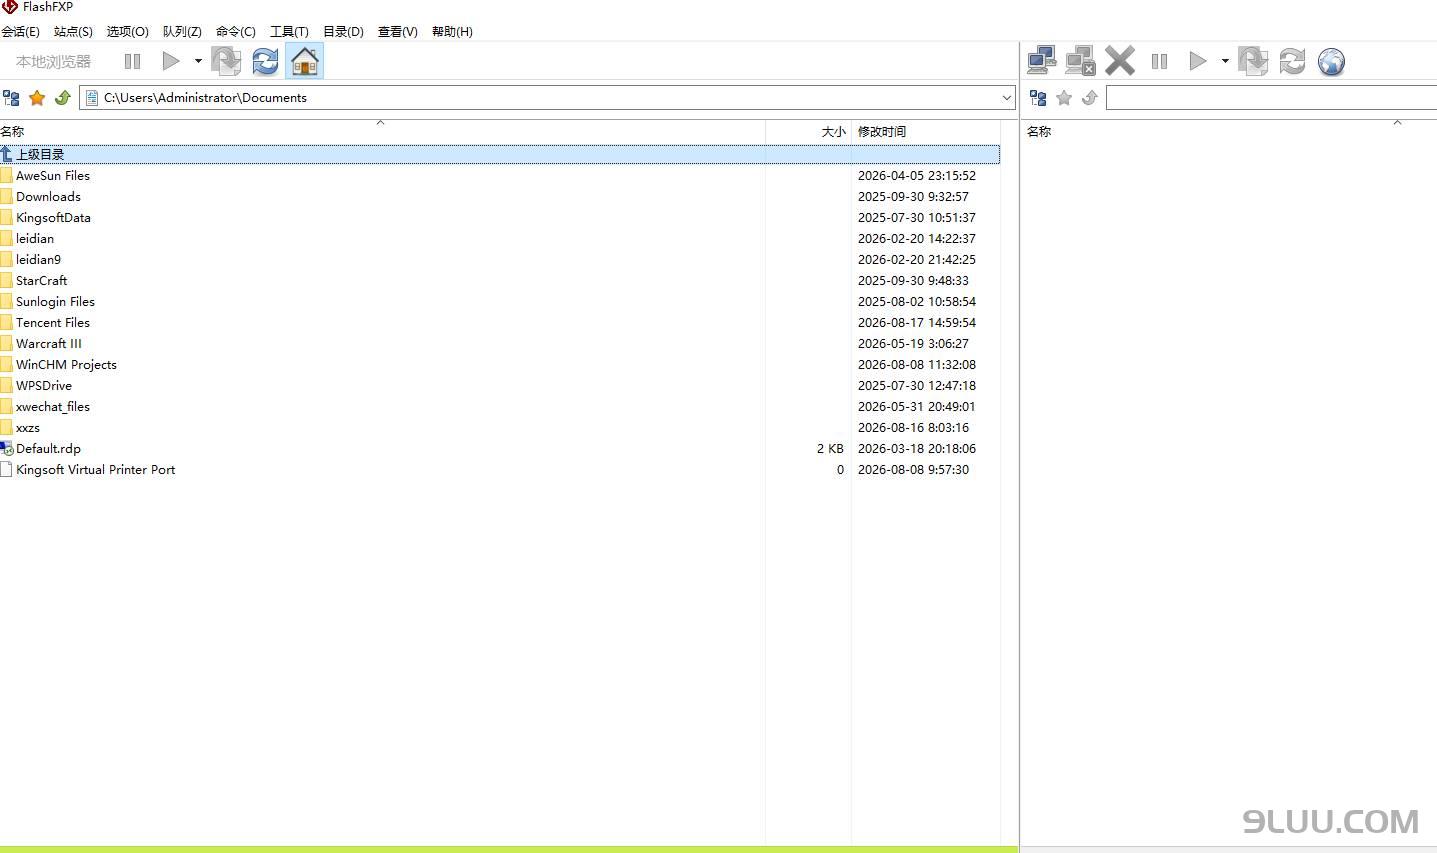Click the pause icon in the remote toolbar
The width and height of the screenshot is (1437, 853).
(1159, 62)
